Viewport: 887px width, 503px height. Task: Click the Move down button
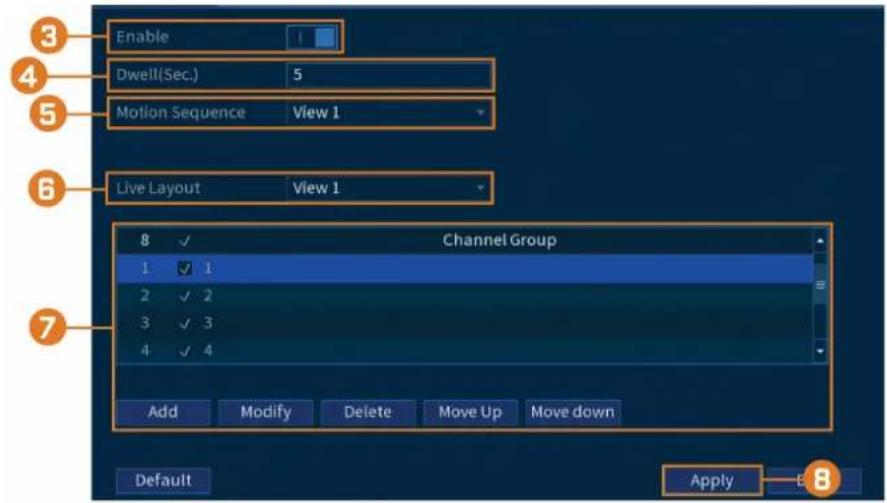(x=572, y=412)
